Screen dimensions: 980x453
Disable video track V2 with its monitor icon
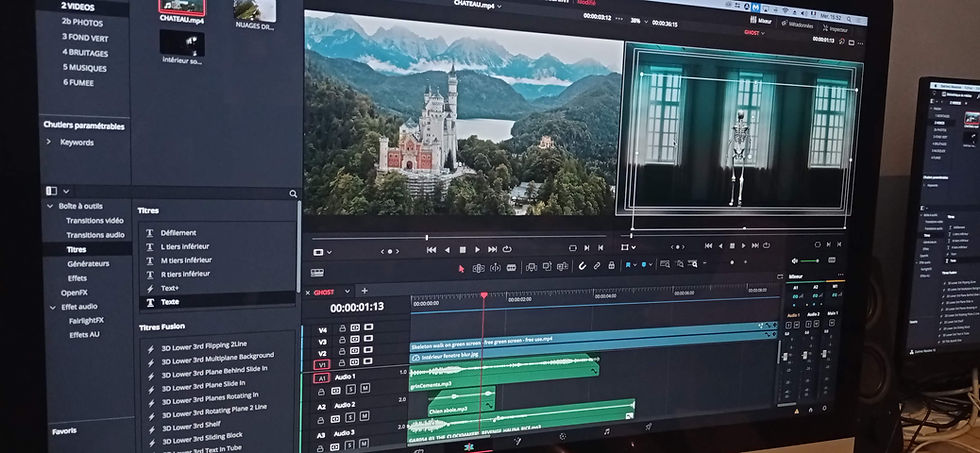369,352
